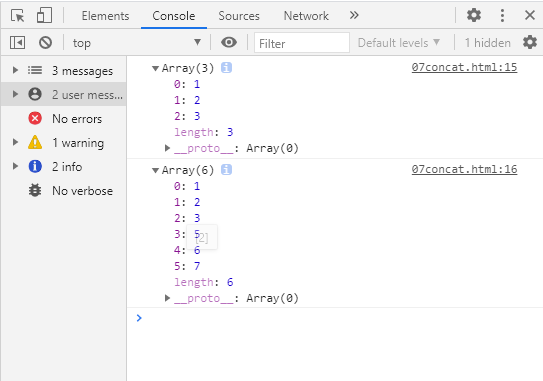Toggle the device toolbar icon
543x381 pixels.
click(44, 16)
